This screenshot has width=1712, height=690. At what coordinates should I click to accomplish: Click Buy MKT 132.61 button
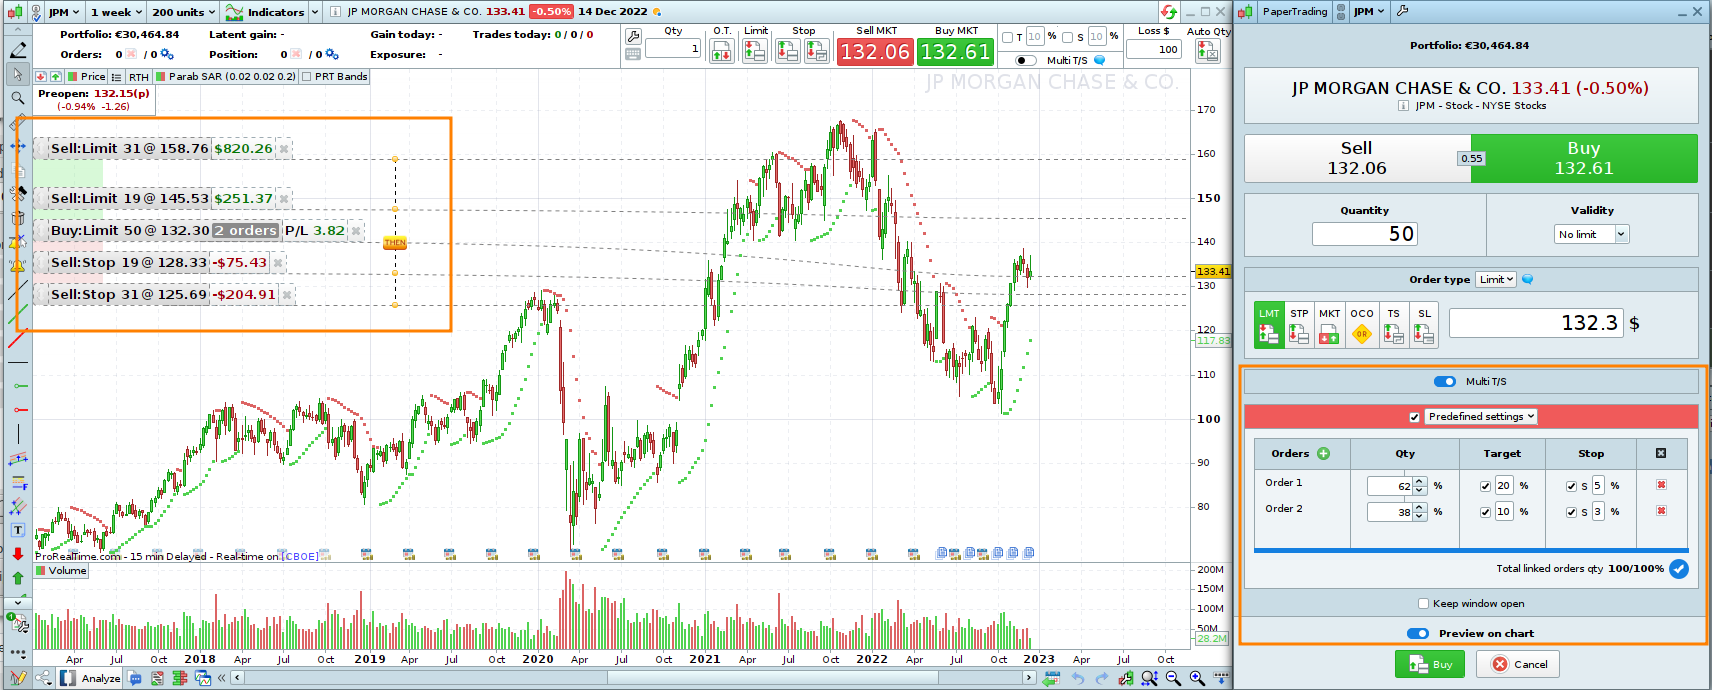[x=955, y=51]
